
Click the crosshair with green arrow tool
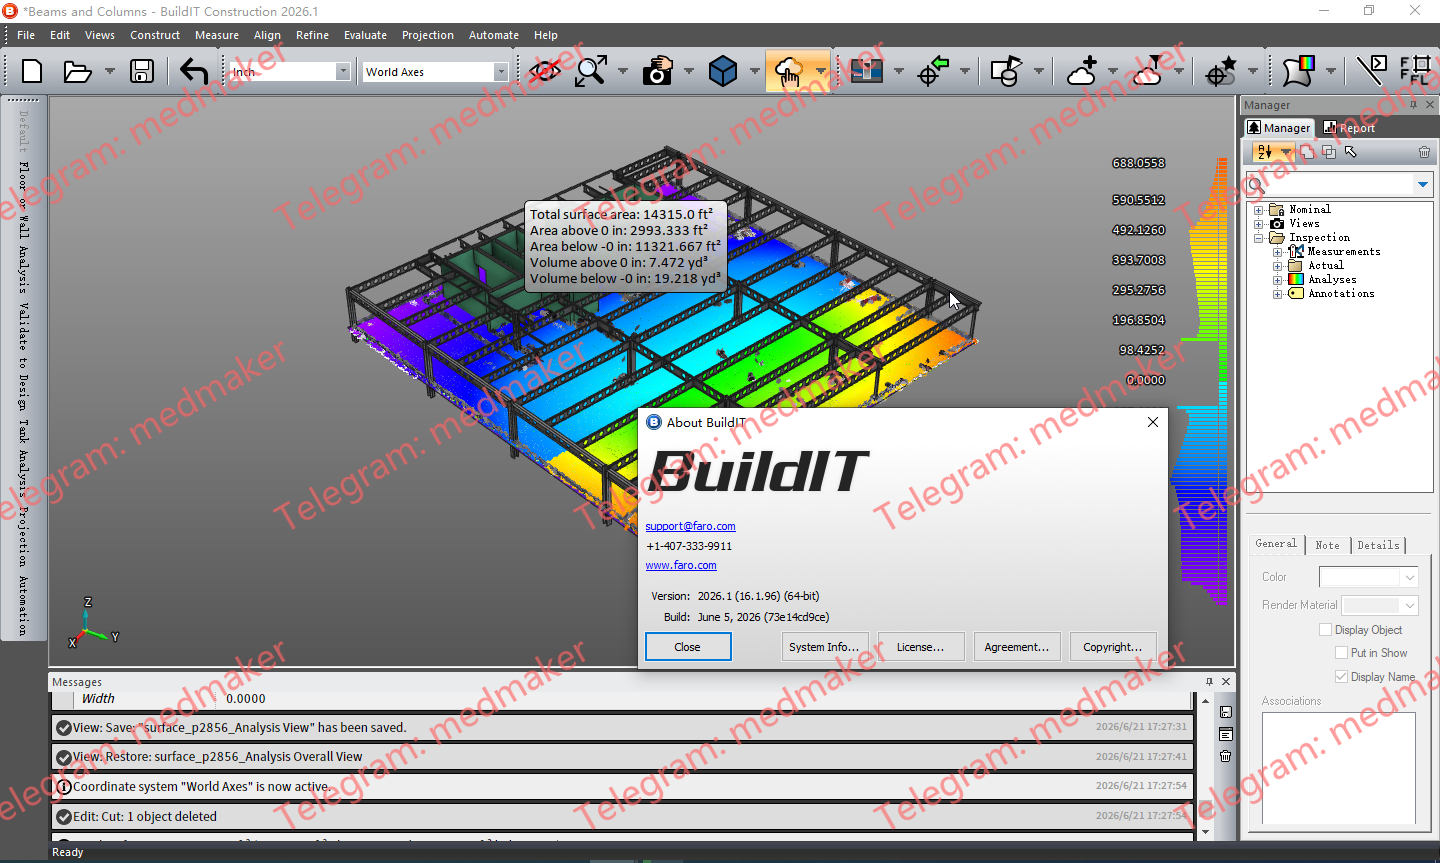pos(933,71)
